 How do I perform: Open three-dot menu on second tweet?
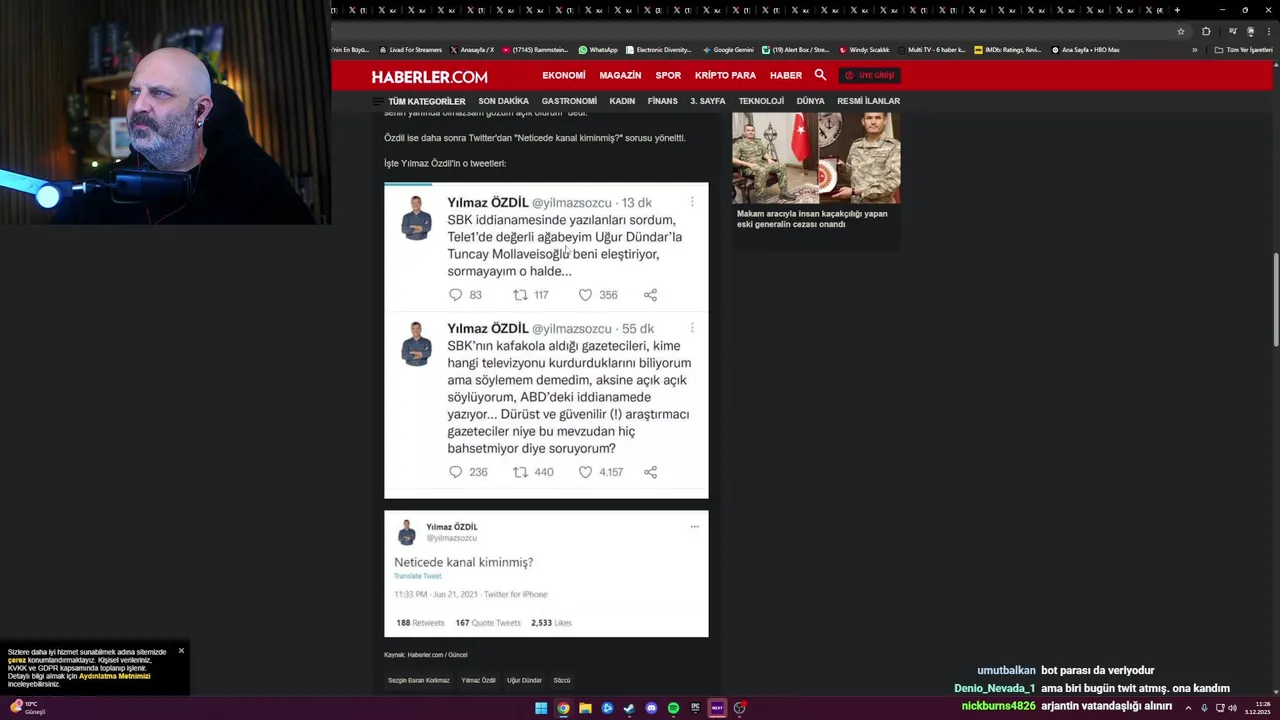692,328
